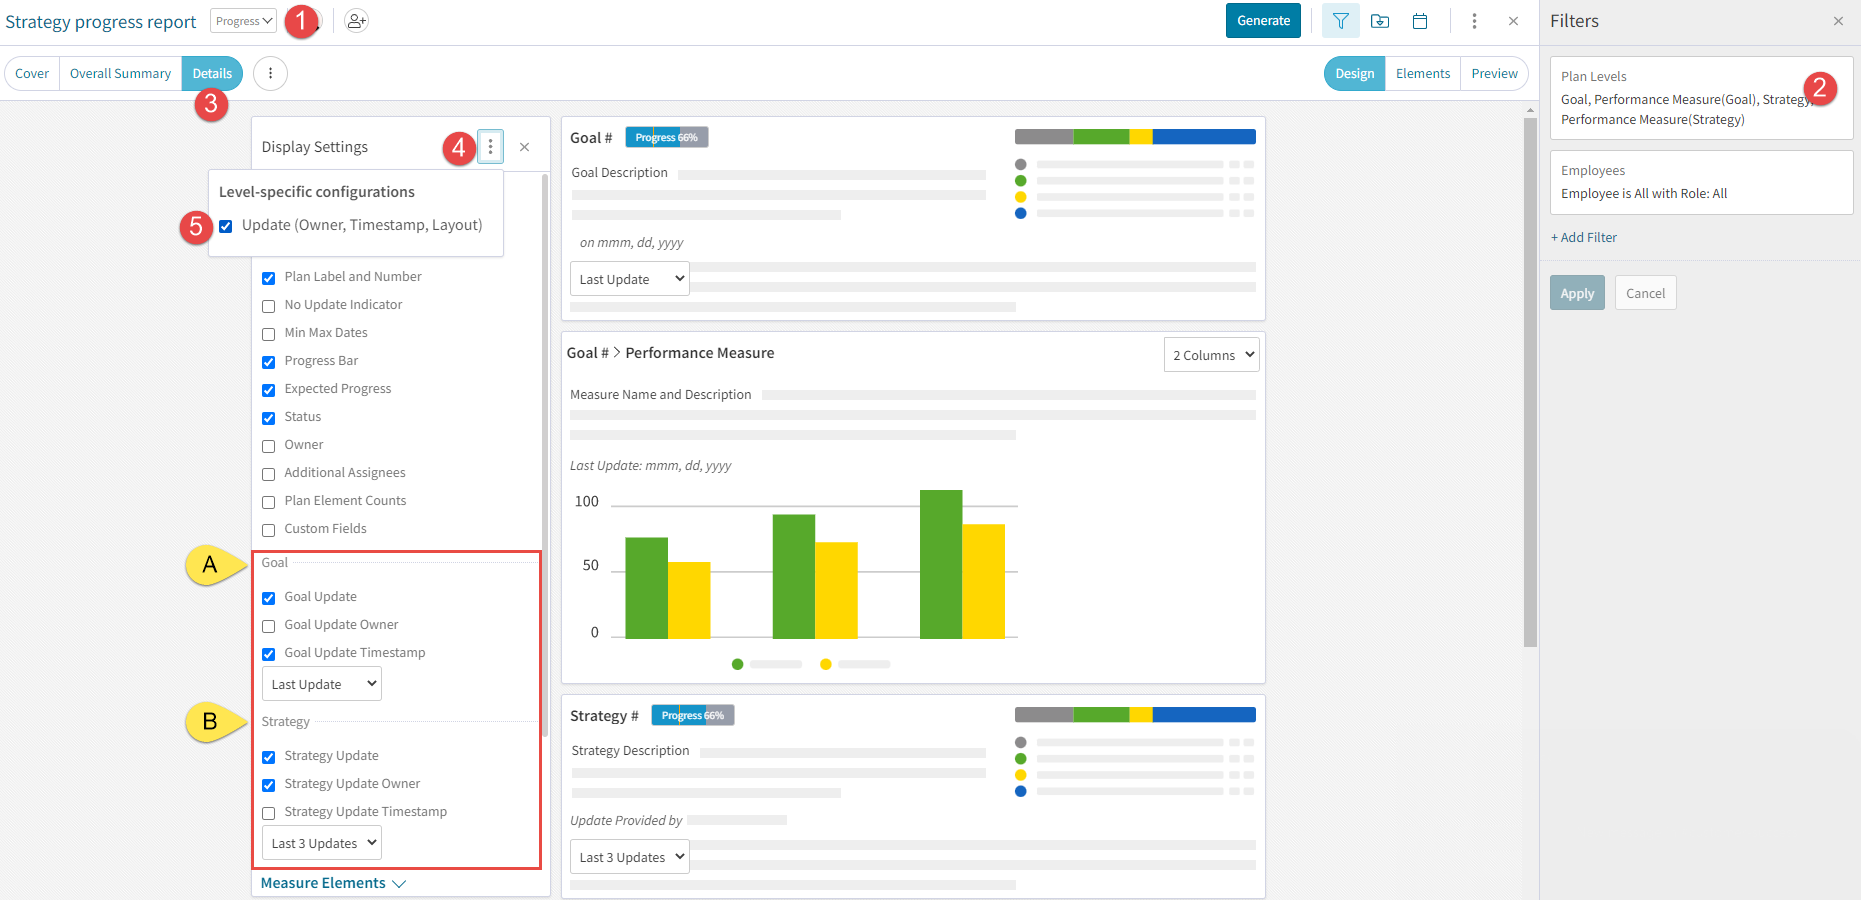Enable the Strategy Update Timestamp checkbox
The height and width of the screenshot is (900, 1861).
click(x=268, y=813)
